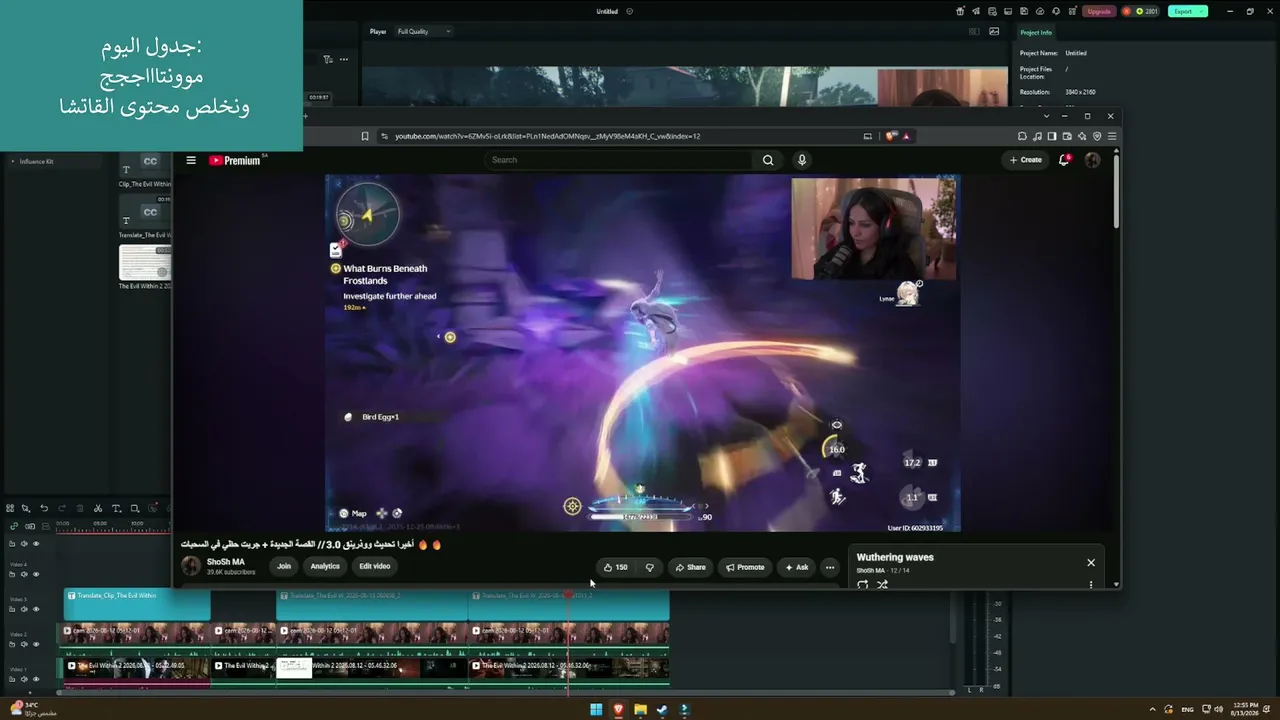Open the browser main menu
The height and width of the screenshot is (720, 1280).
[1111, 136]
